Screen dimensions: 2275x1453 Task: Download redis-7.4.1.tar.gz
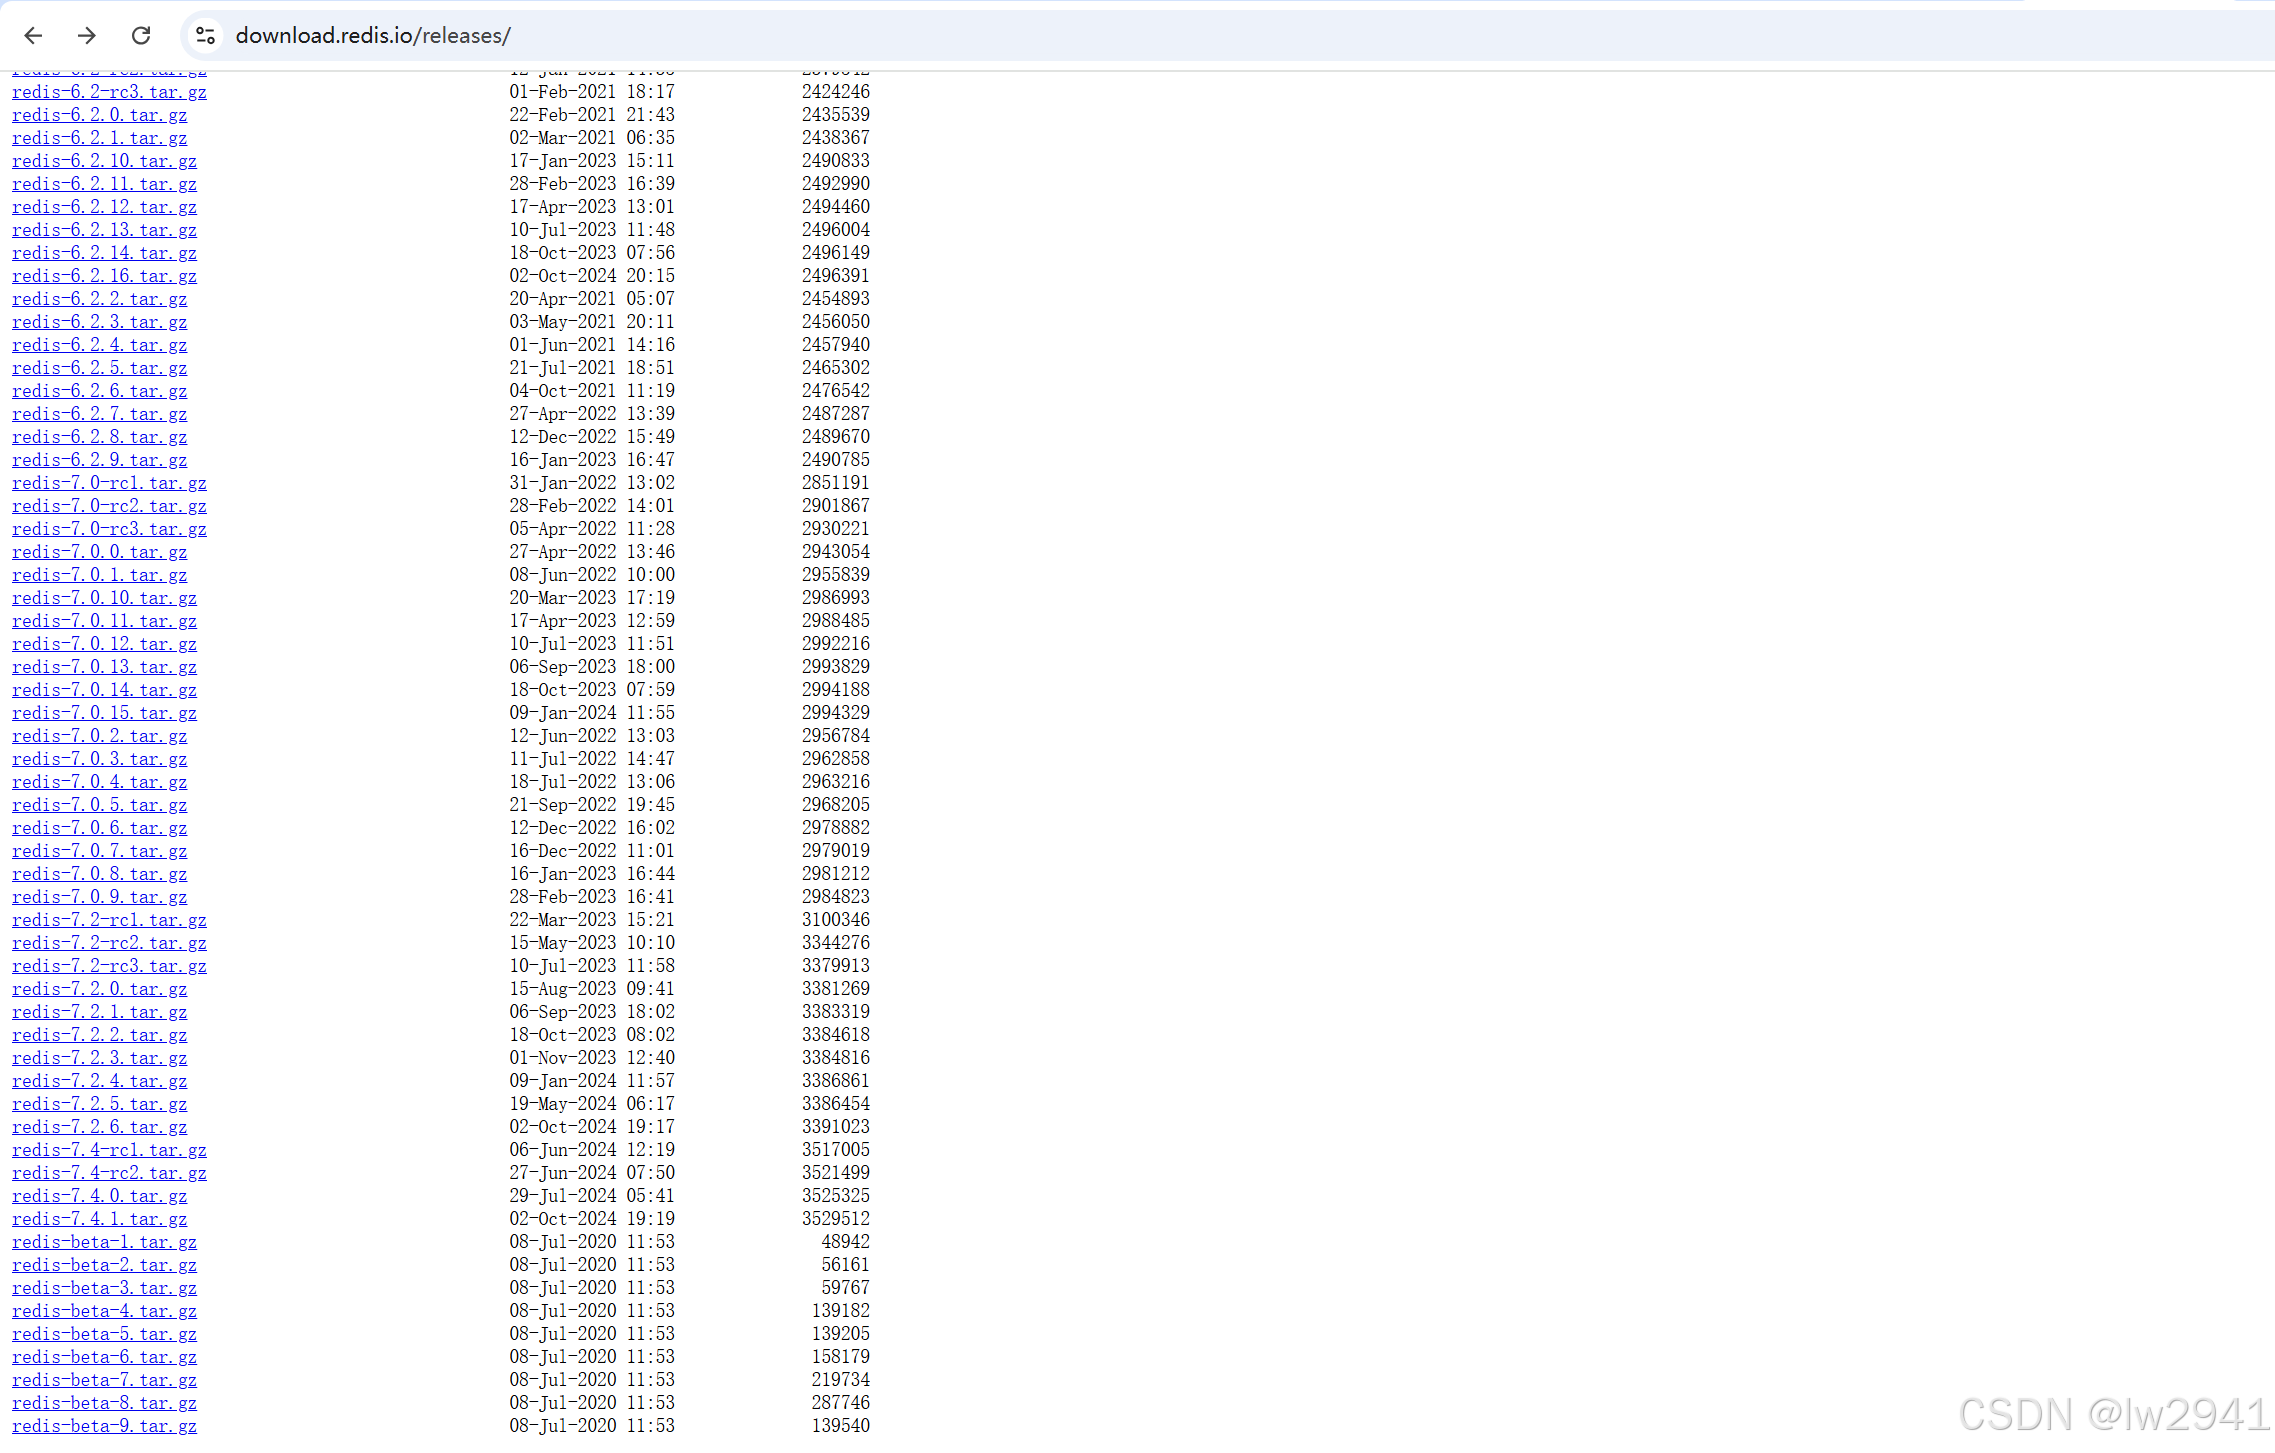99,1219
